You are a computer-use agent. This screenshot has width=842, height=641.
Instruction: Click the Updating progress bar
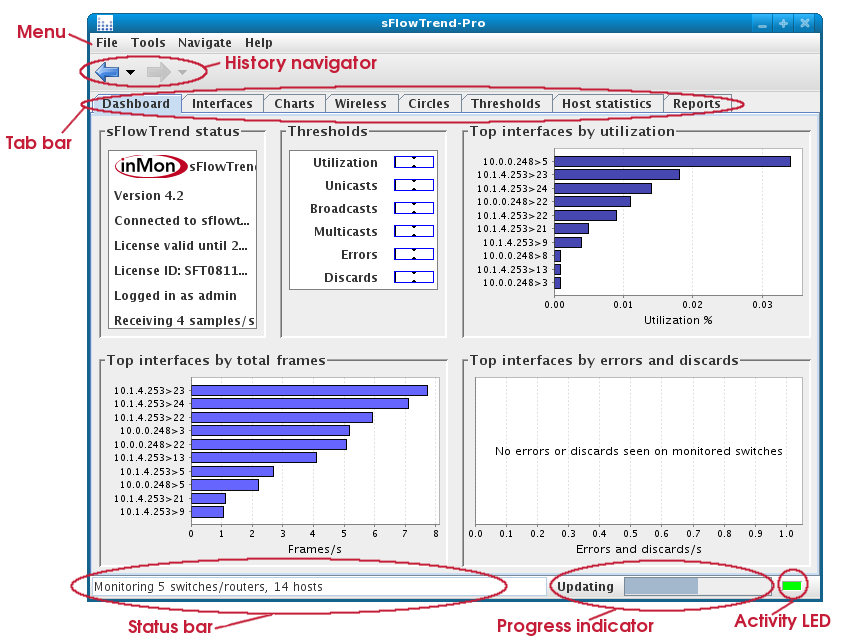tap(696, 586)
